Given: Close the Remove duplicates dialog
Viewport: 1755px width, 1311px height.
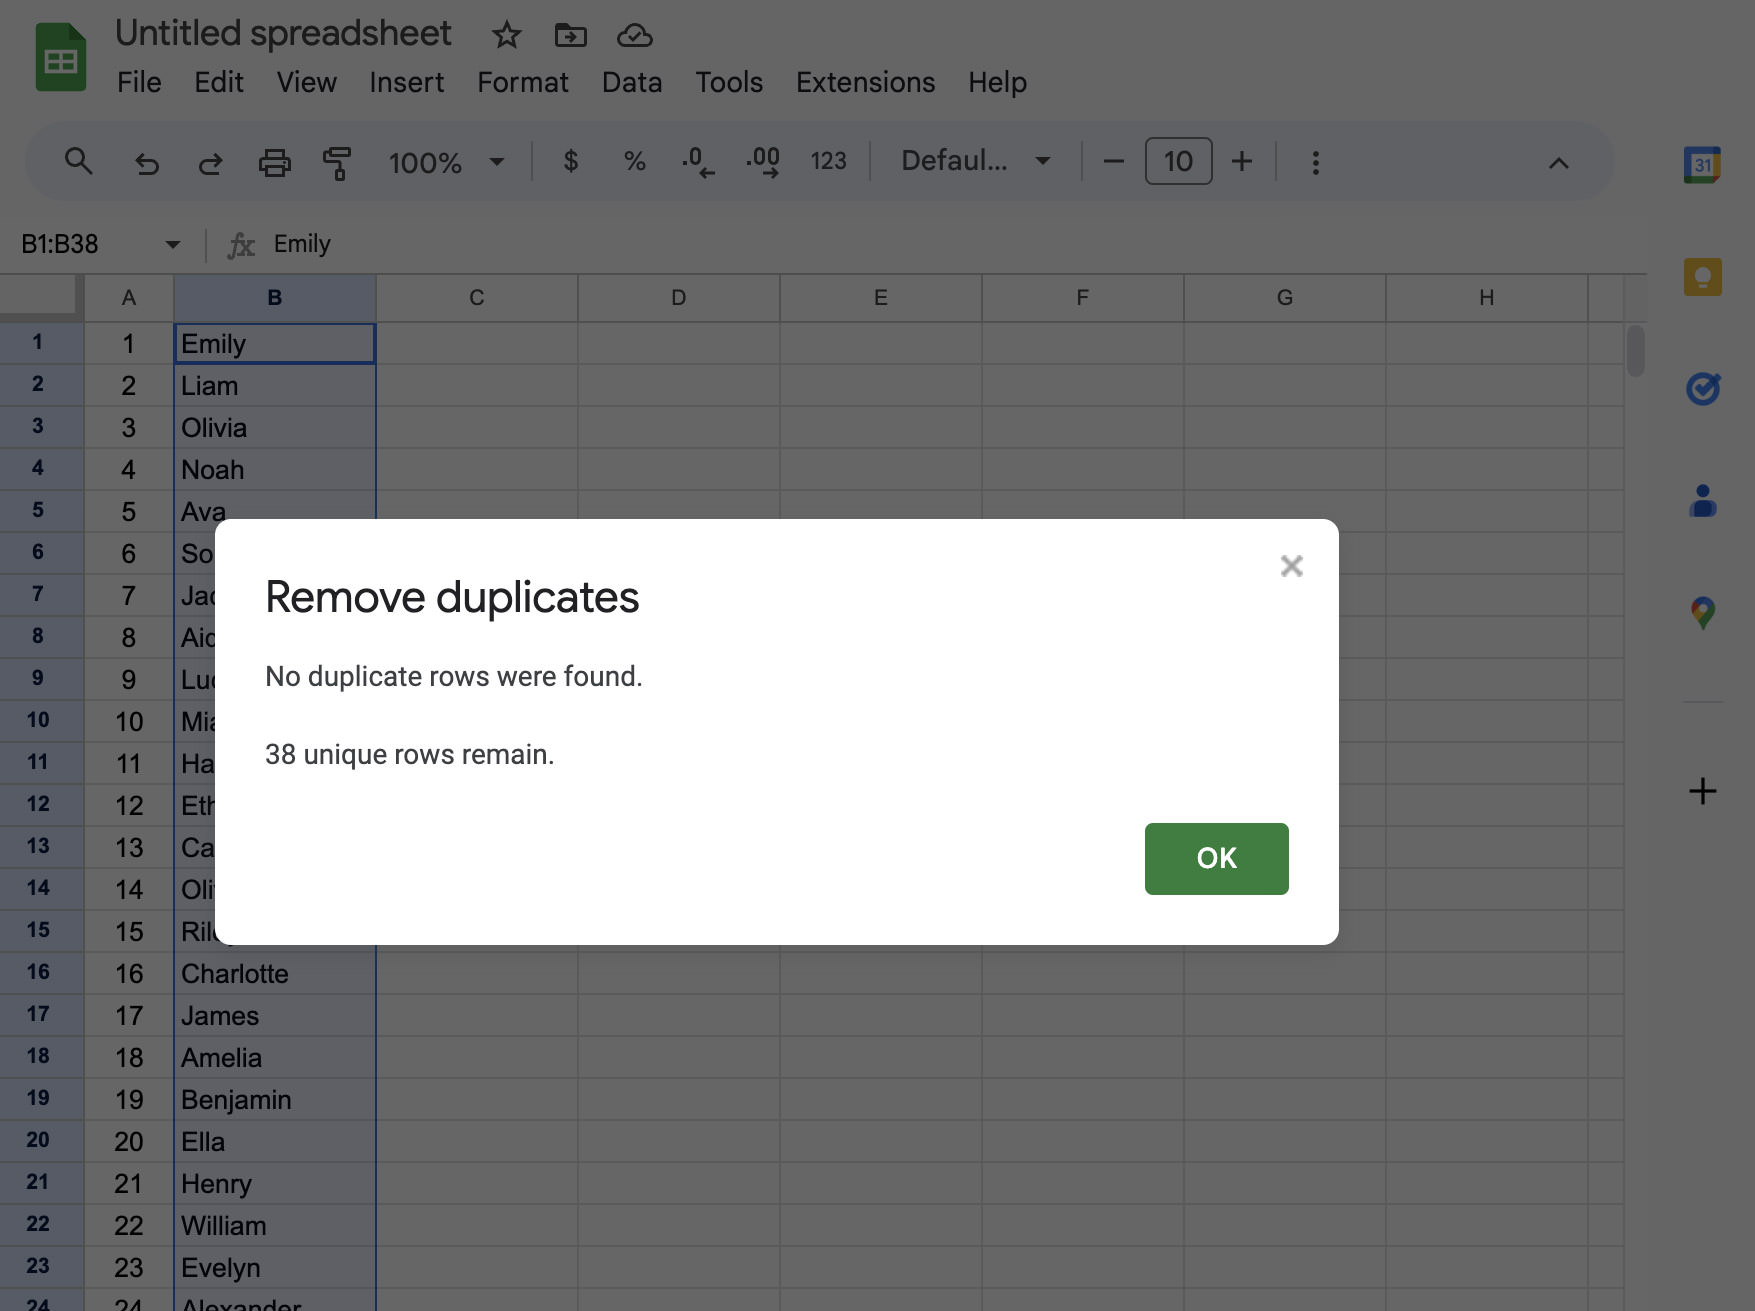Looking at the screenshot, I should coord(1291,566).
